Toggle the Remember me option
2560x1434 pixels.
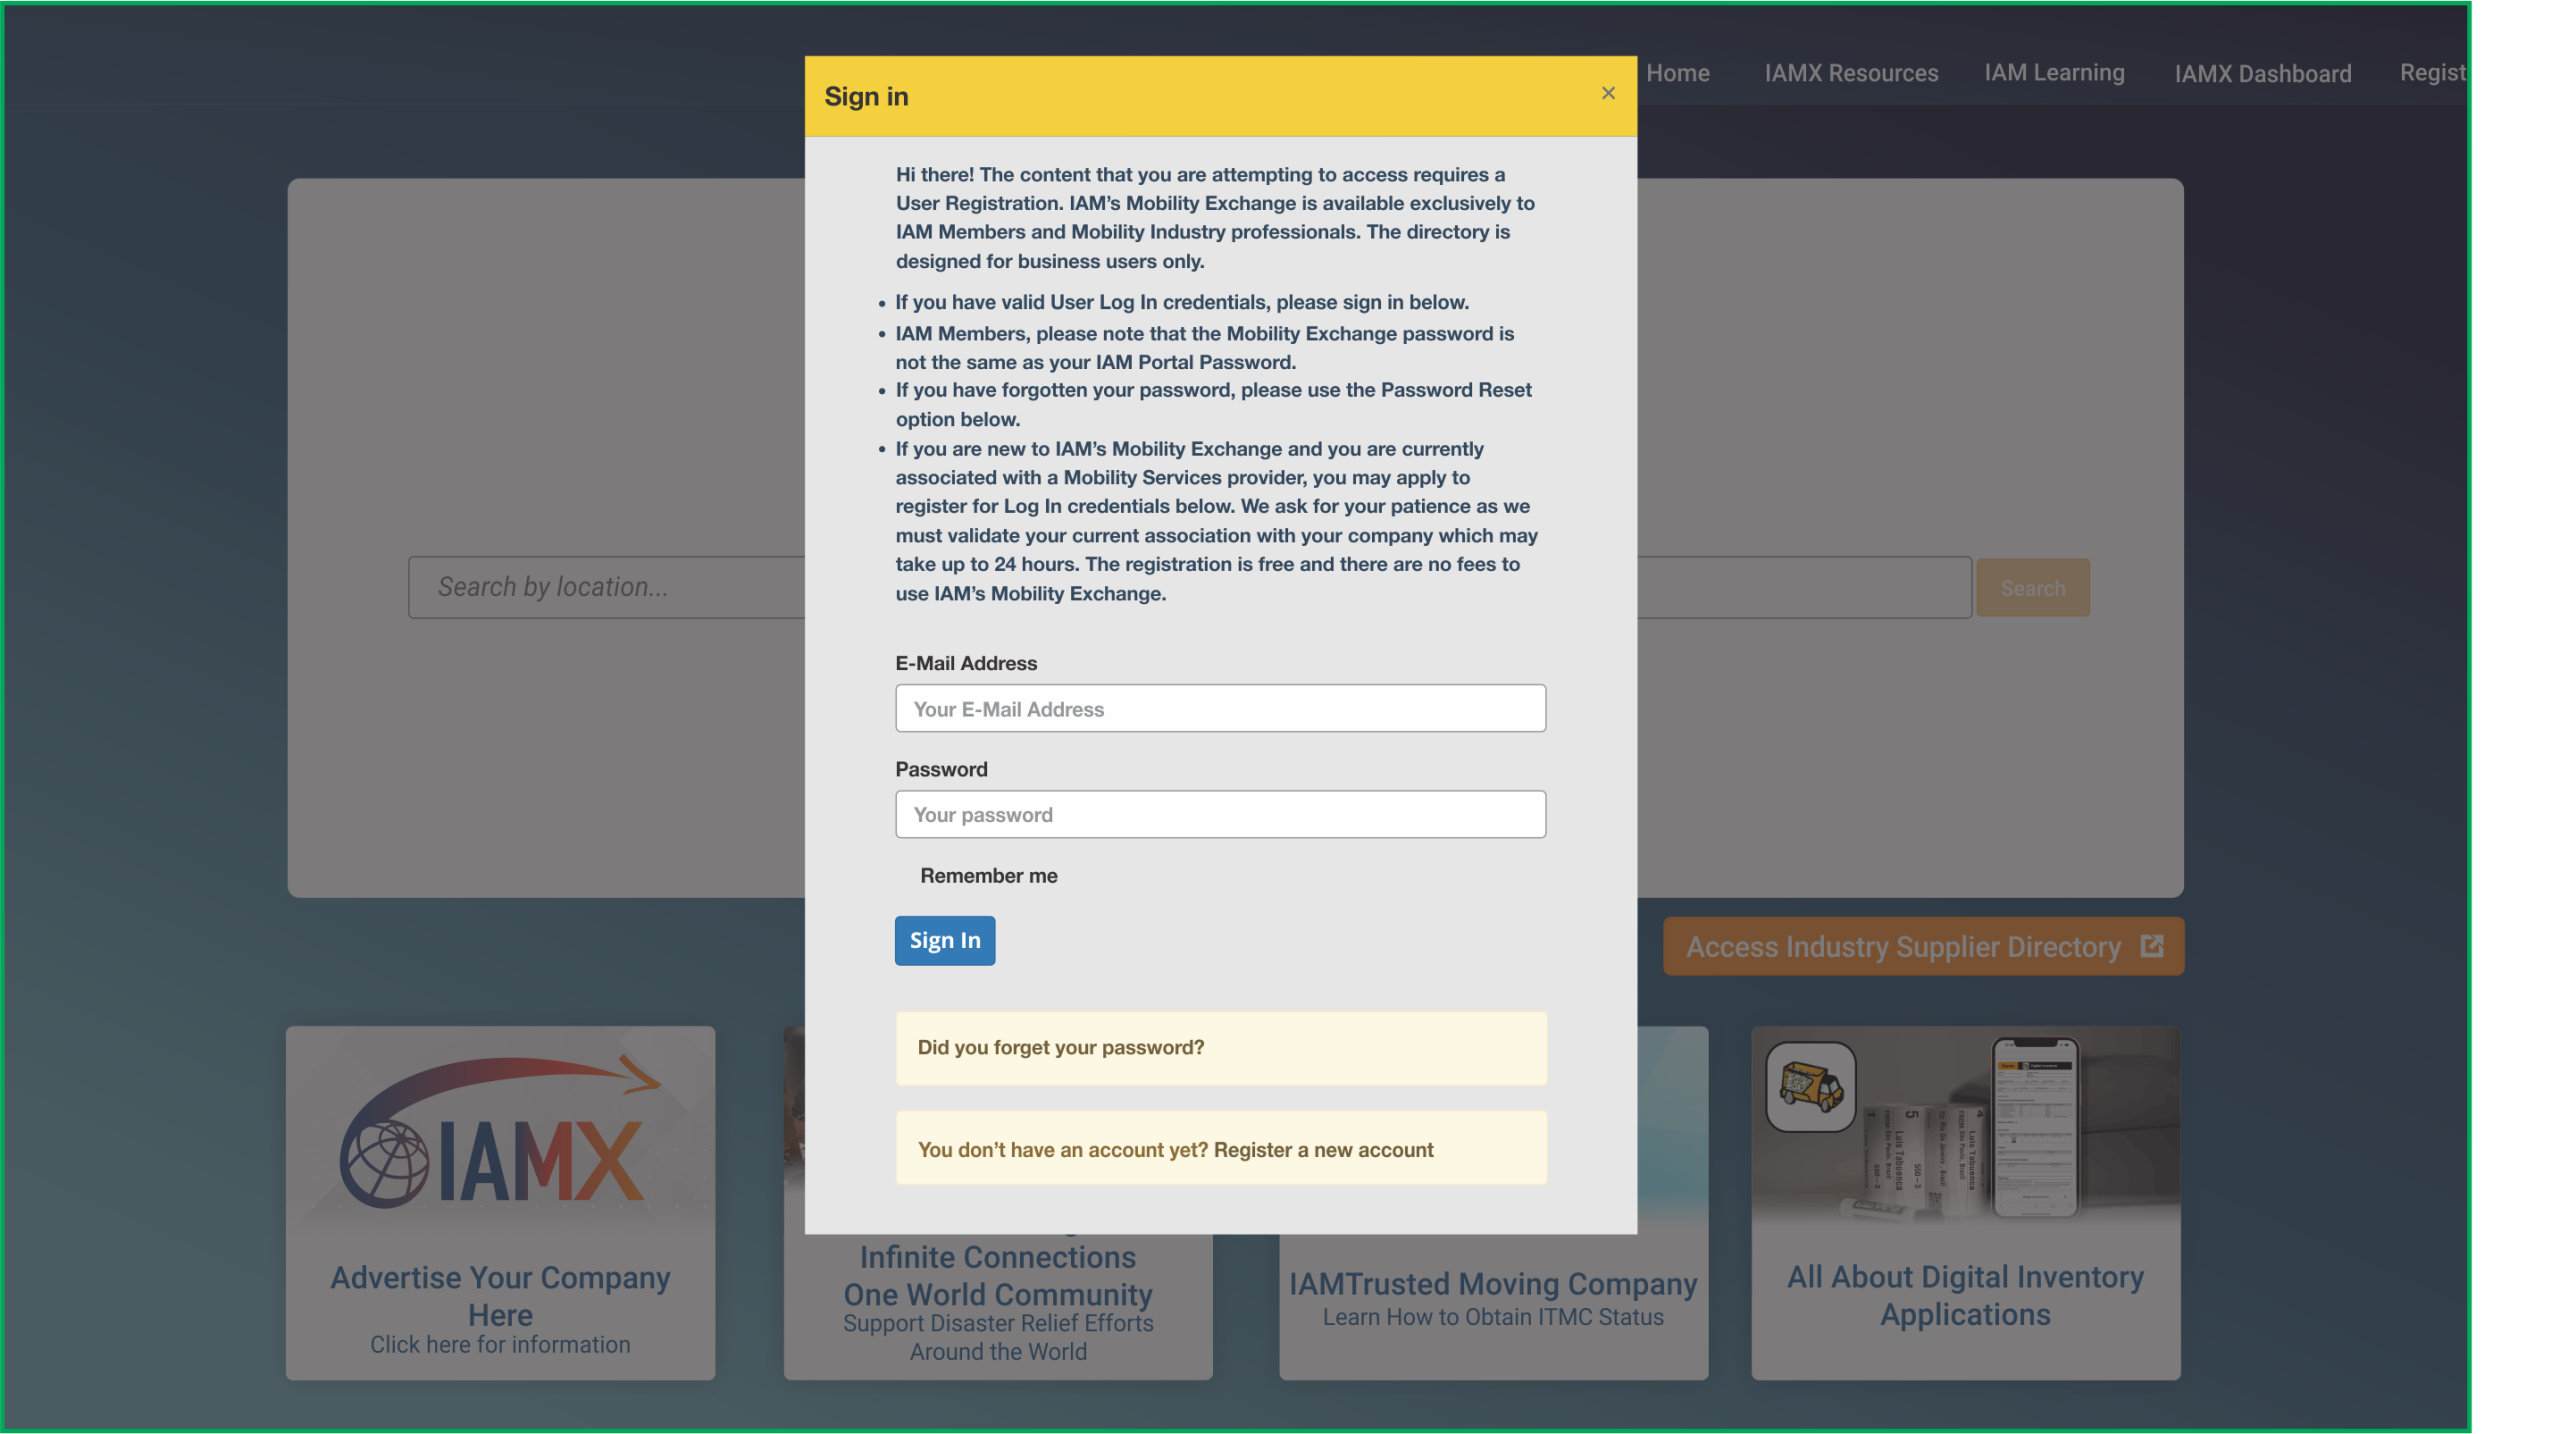(x=988, y=875)
